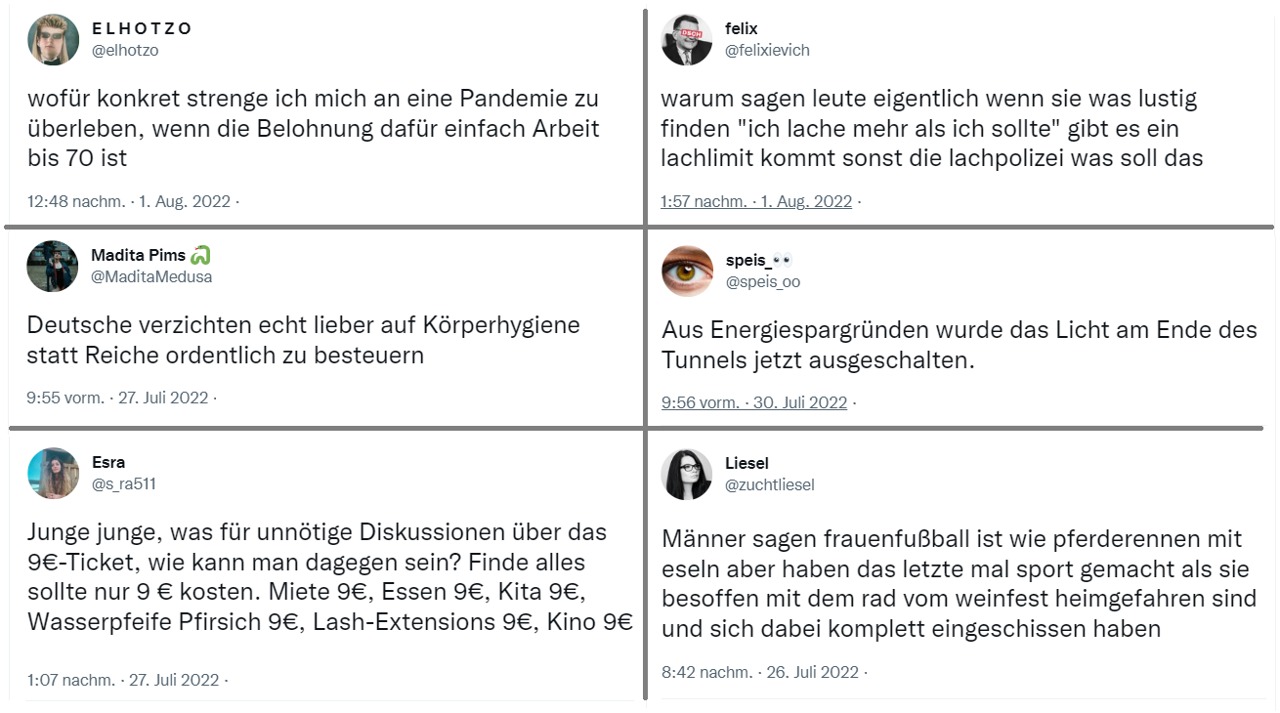Open Esra's profile photo
Screen dimensions: 1280x713
click(x=53, y=473)
